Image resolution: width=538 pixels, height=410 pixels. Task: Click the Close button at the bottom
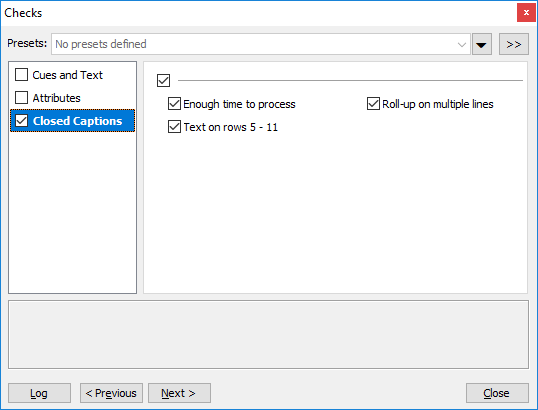click(x=497, y=393)
